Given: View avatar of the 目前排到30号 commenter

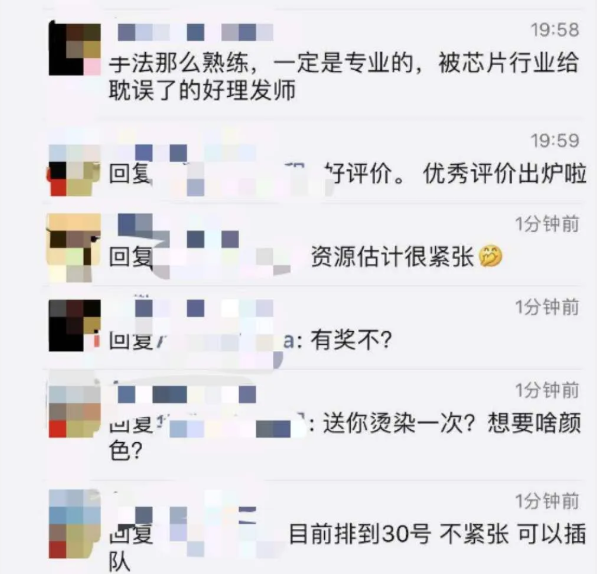Looking at the screenshot, I should click(74, 523).
